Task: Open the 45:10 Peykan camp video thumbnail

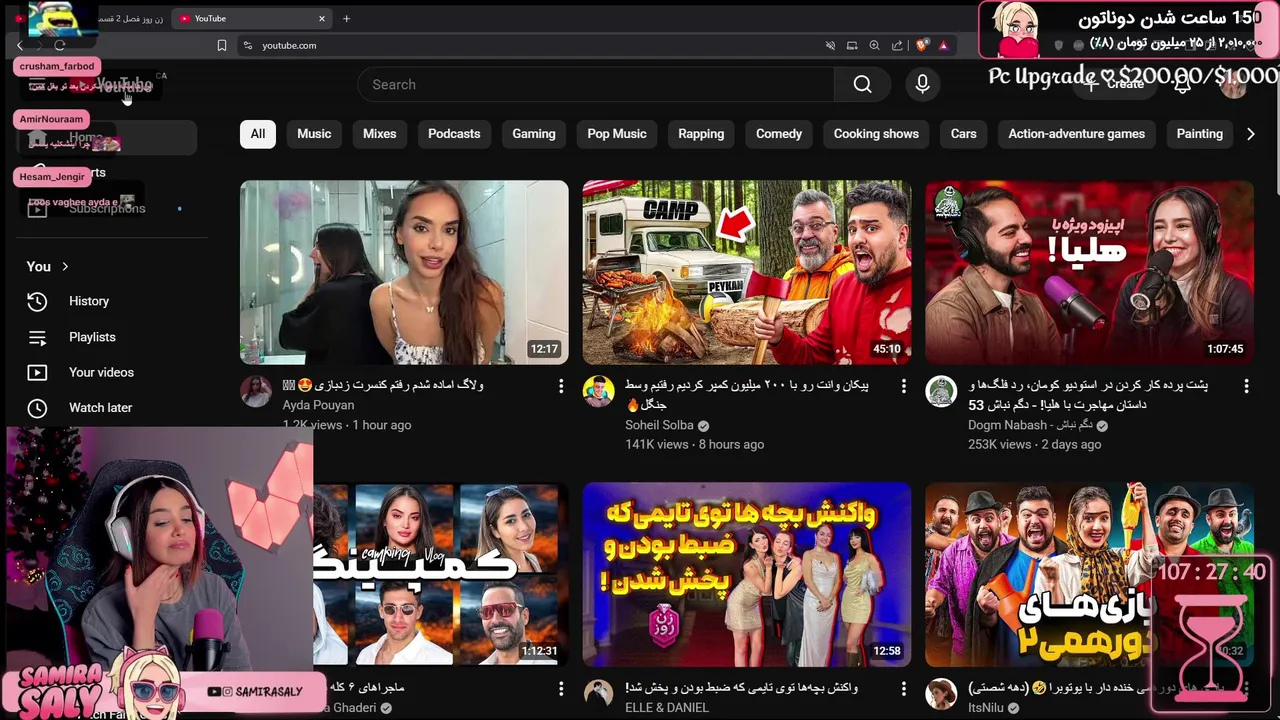Action: [x=747, y=272]
